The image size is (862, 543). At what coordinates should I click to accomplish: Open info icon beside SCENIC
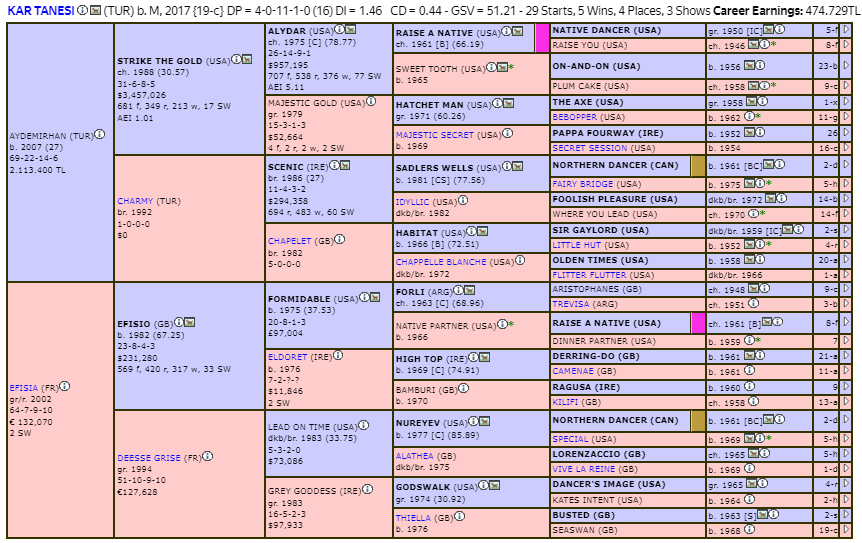[334, 165]
